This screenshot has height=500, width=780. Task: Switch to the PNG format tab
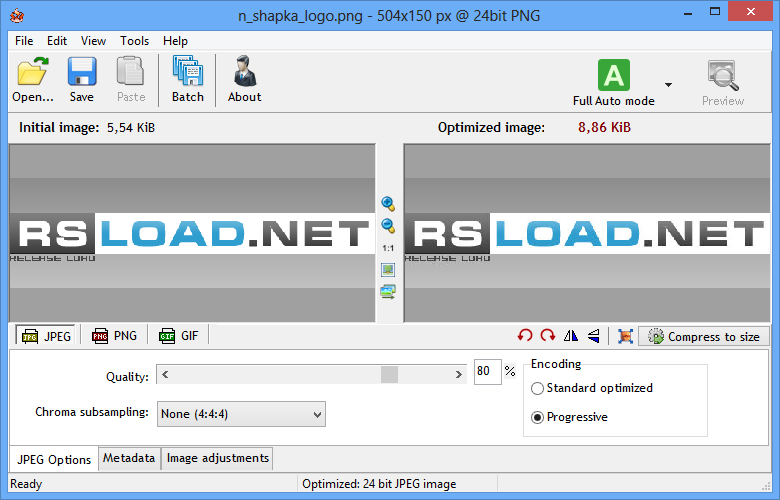pos(115,336)
